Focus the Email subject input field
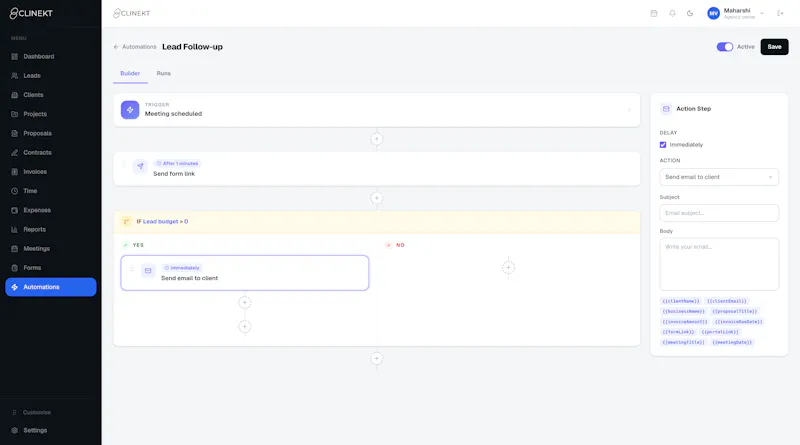The height and width of the screenshot is (445, 800). click(719, 213)
